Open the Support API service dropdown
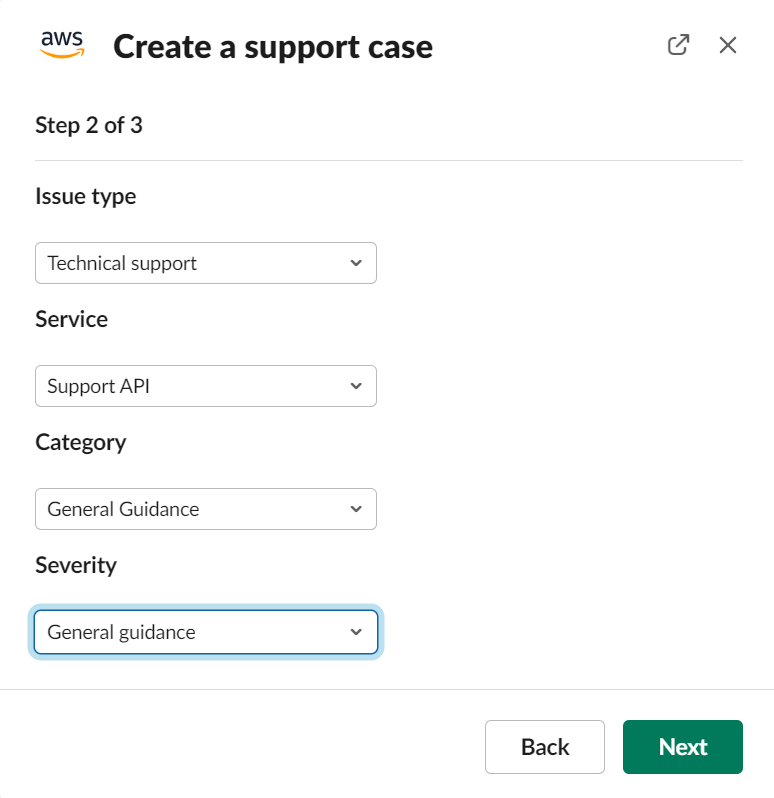Image resolution: width=774 pixels, height=798 pixels. coord(206,386)
